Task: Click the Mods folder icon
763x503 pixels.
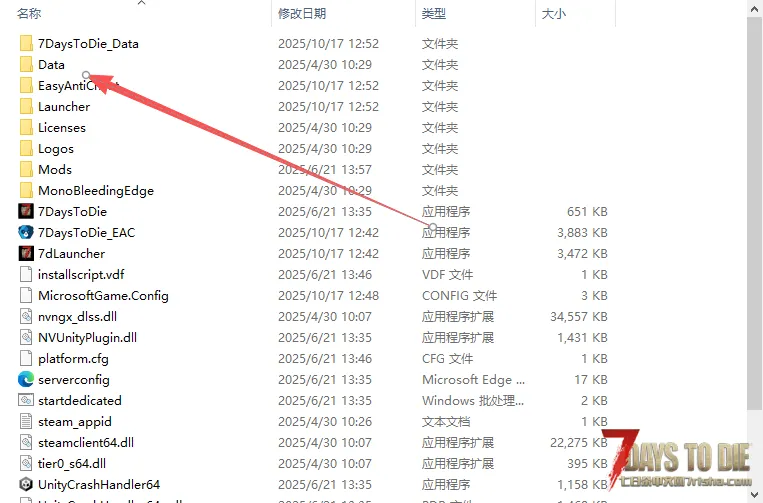Action: point(26,169)
